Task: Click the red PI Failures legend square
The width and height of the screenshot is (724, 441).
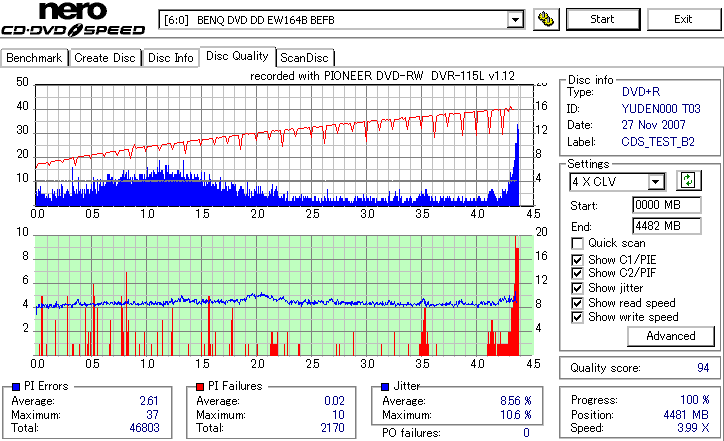Action: pos(200,387)
